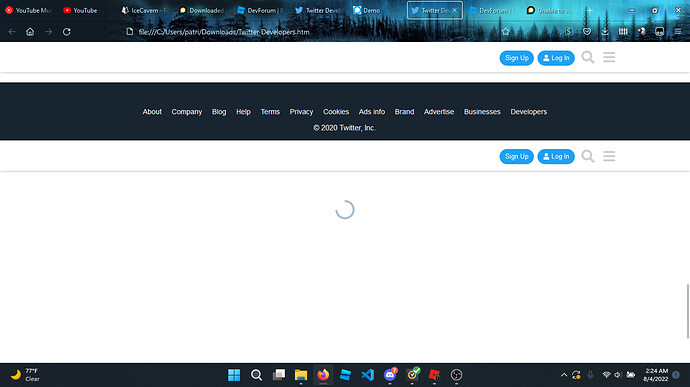
Task: Switch to the Unable to tab
Action: pyautogui.click(x=550, y=10)
